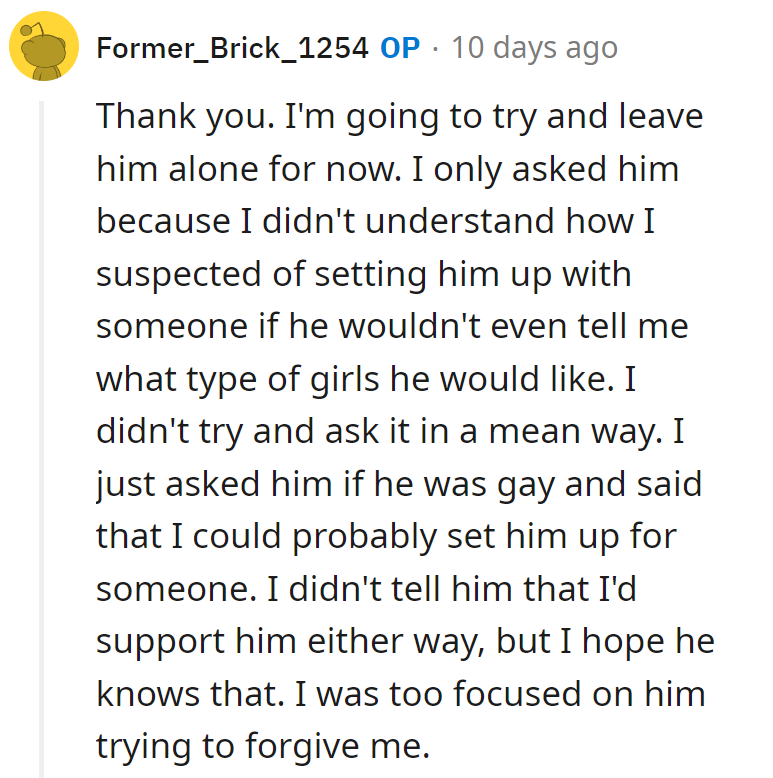Open the yellow Snoo avatar profile
Screen dimensions: 773x778
coord(44,46)
